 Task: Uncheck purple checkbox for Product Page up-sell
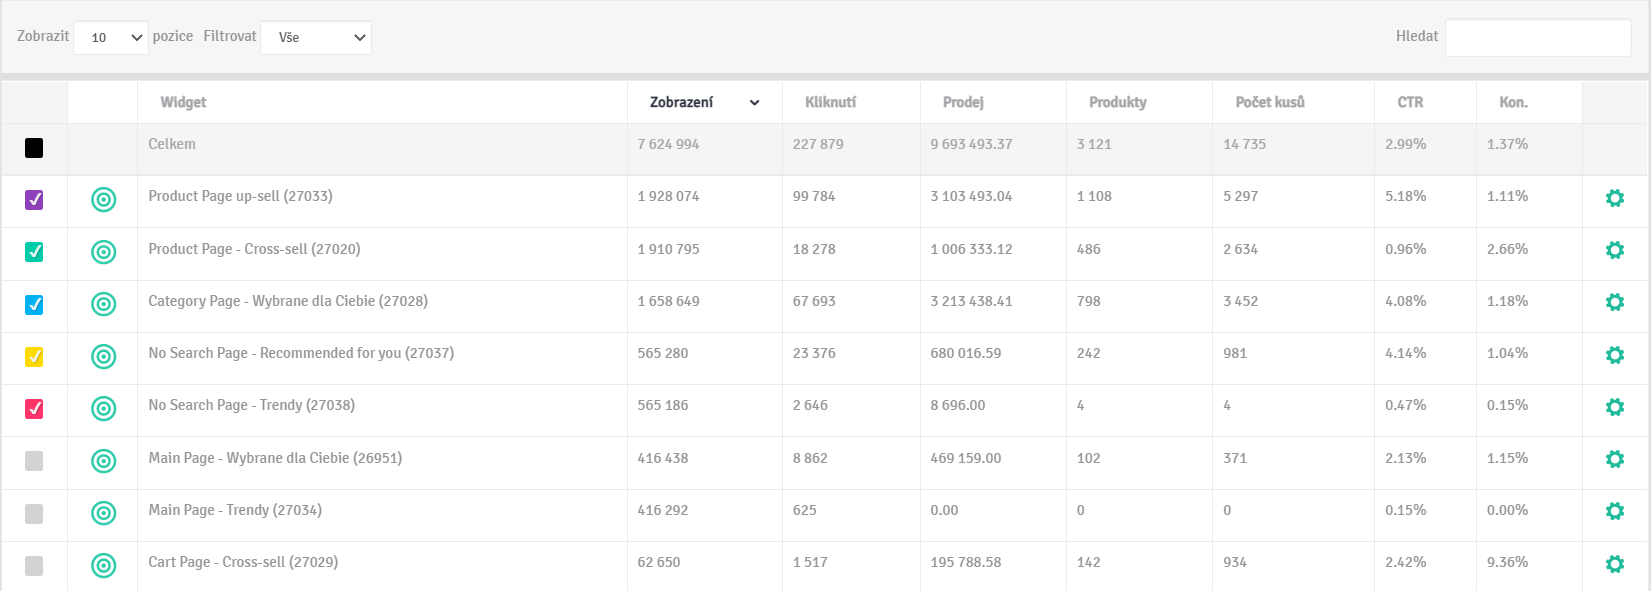(x=34, y=200)
